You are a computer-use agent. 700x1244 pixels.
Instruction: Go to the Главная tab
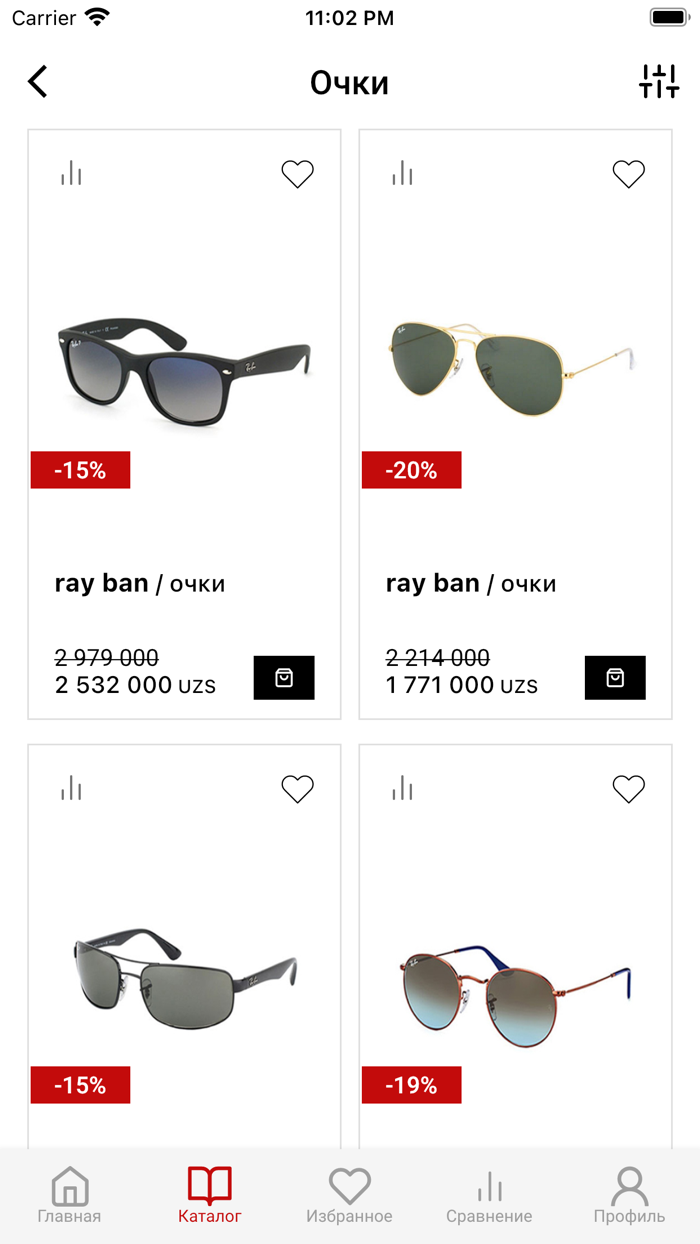(69, 1196)
